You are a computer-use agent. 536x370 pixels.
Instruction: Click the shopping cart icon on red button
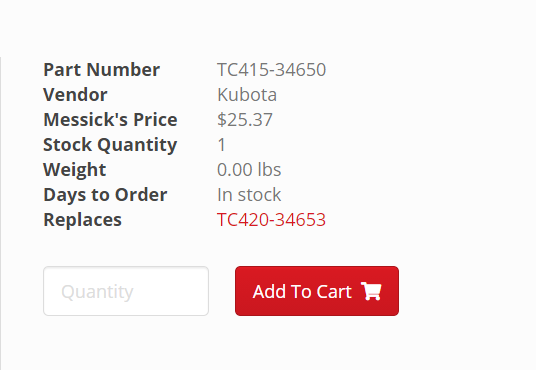[371, 291]
